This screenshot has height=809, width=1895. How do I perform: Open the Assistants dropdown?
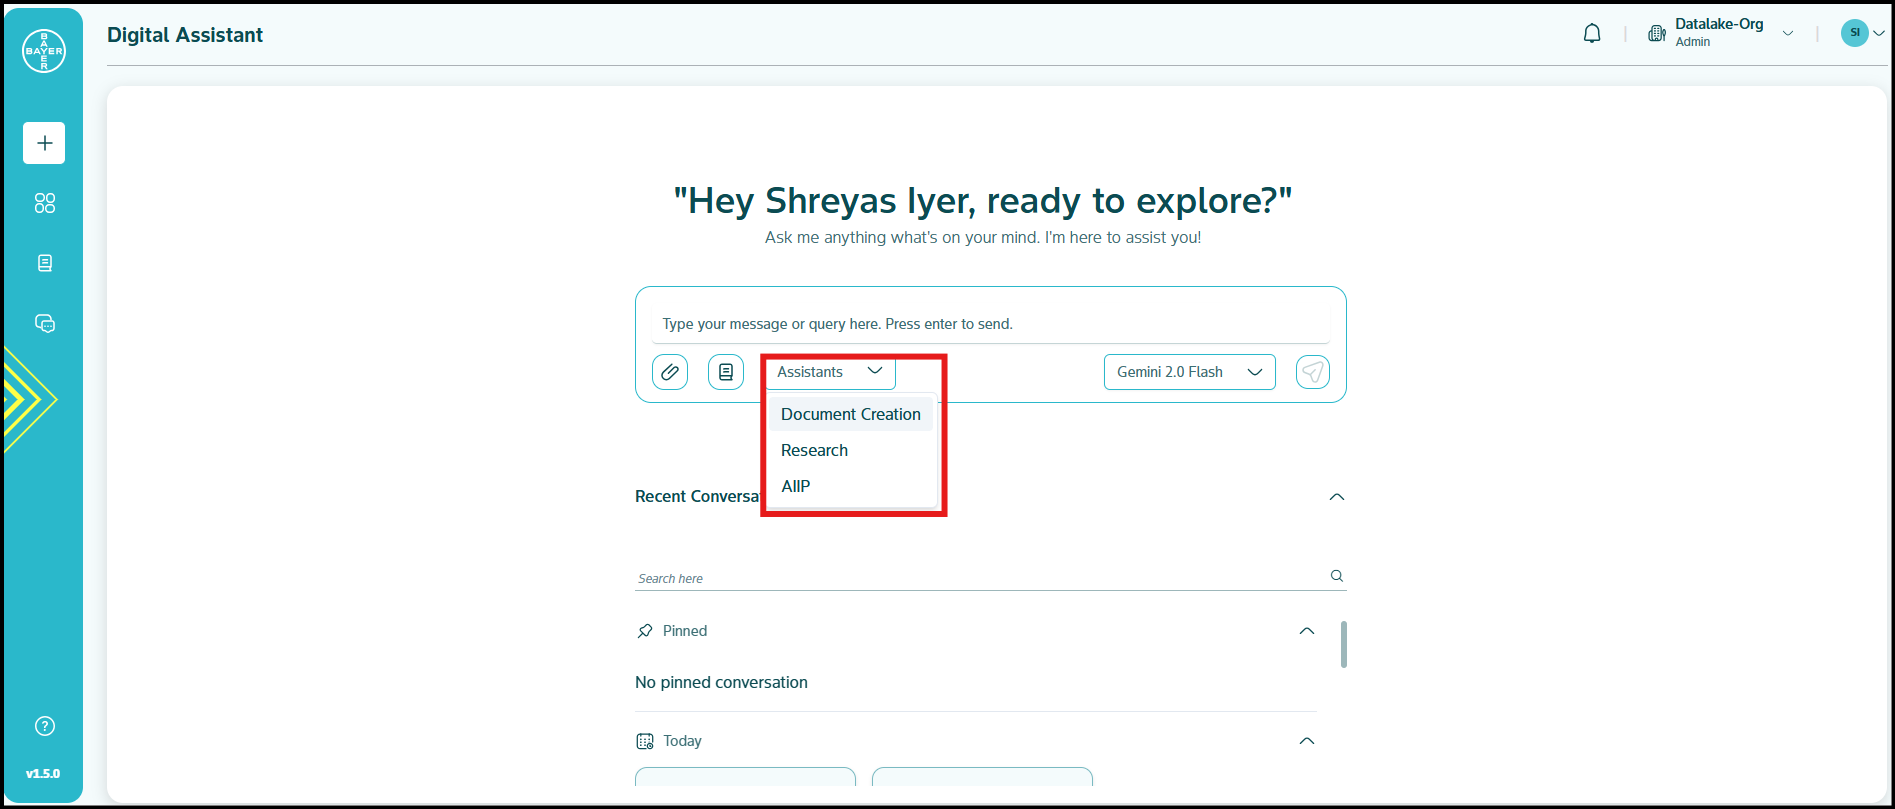click(830, 372)
